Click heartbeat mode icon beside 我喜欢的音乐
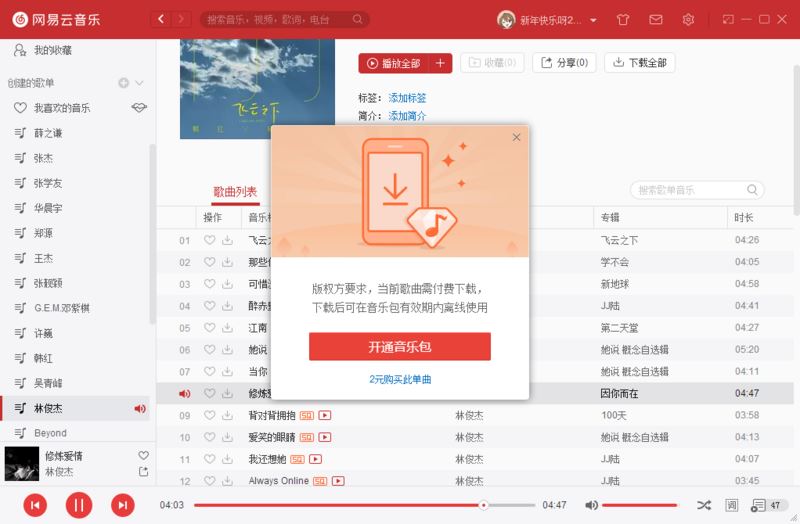The image size is (800, 524). pos(139,108)
